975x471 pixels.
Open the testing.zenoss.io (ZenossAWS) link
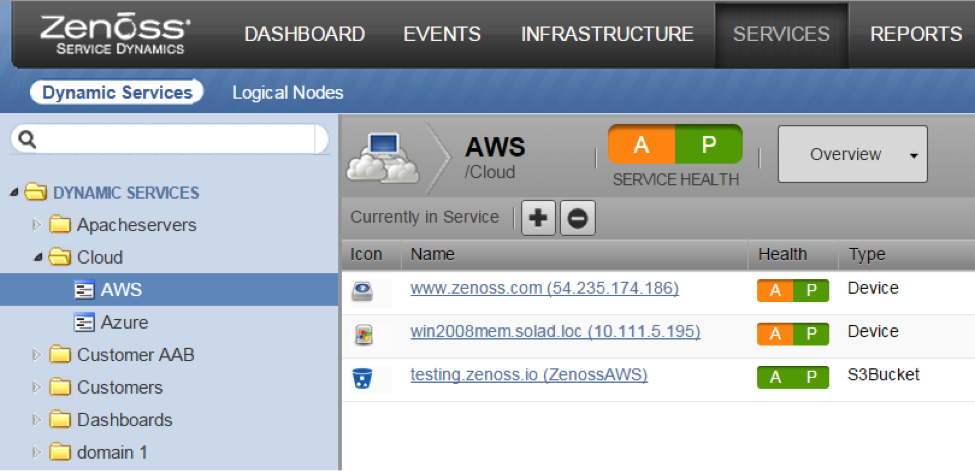point(528,375)
